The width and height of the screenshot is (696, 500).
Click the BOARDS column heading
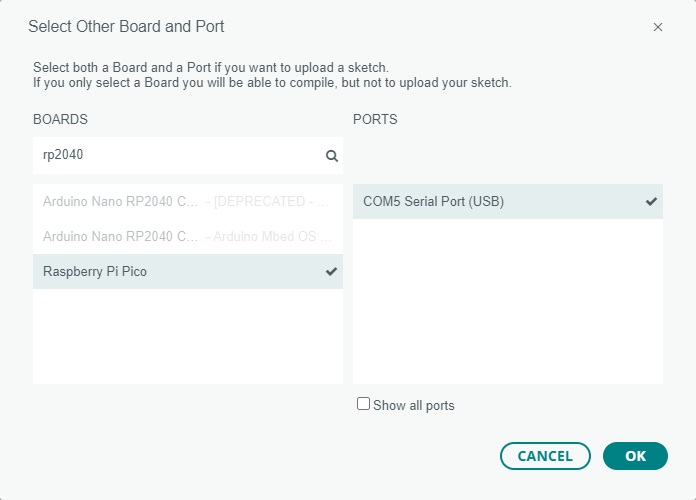[x=60, y=119]
